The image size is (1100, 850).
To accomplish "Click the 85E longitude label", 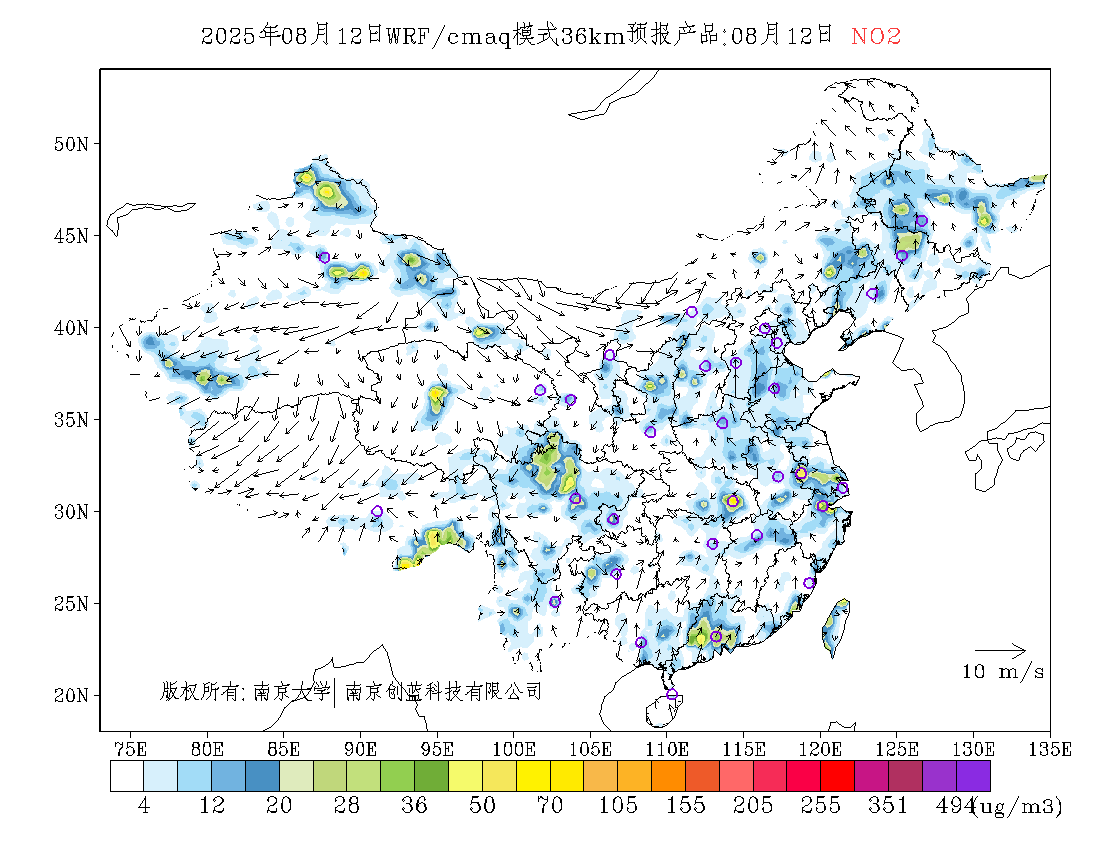I will tap(283, 750).
